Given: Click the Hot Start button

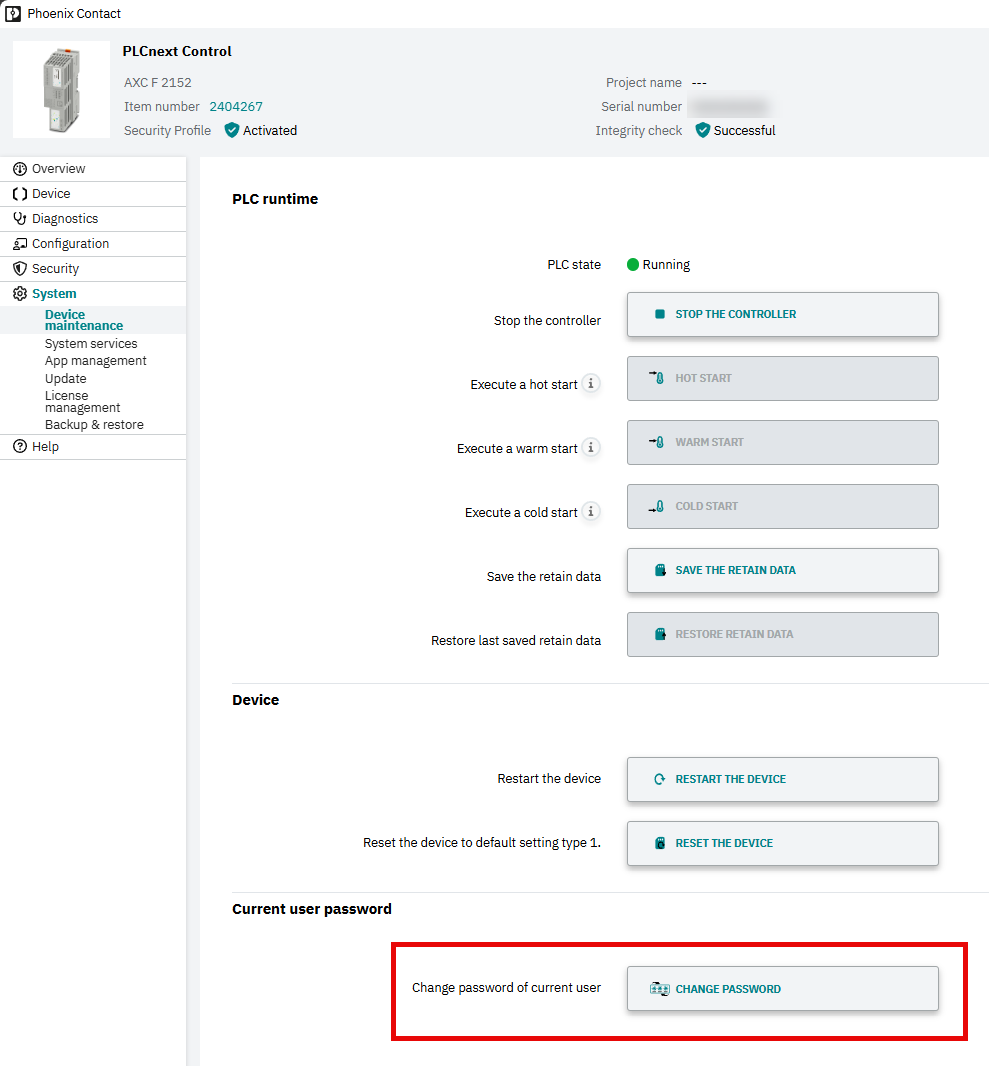Looking at the screenshot, I should 782,378.
